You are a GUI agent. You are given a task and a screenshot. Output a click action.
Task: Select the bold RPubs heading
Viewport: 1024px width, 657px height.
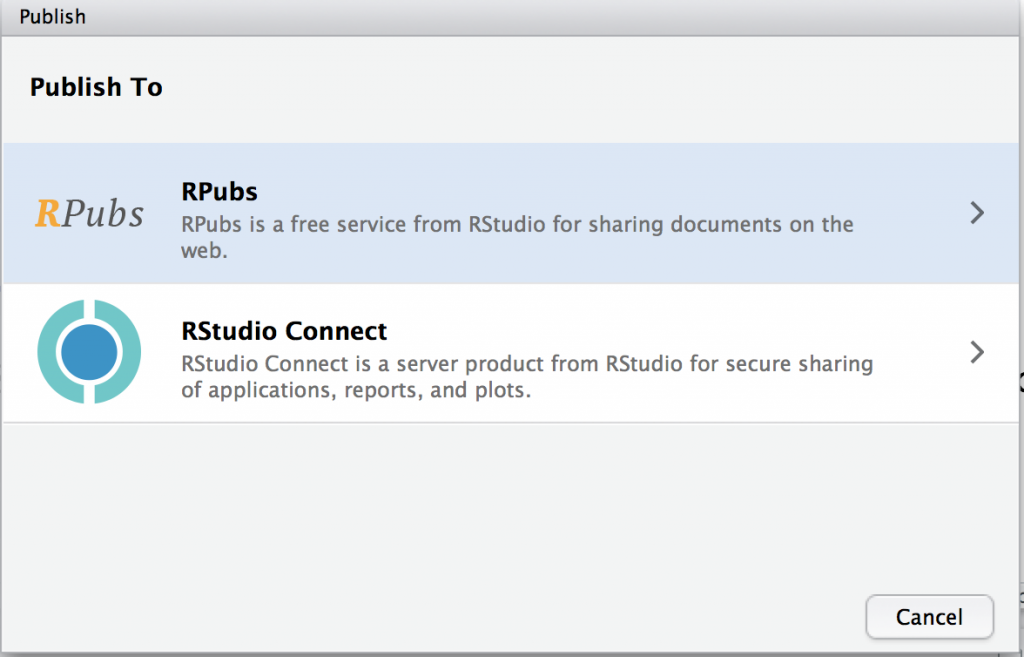219,190
